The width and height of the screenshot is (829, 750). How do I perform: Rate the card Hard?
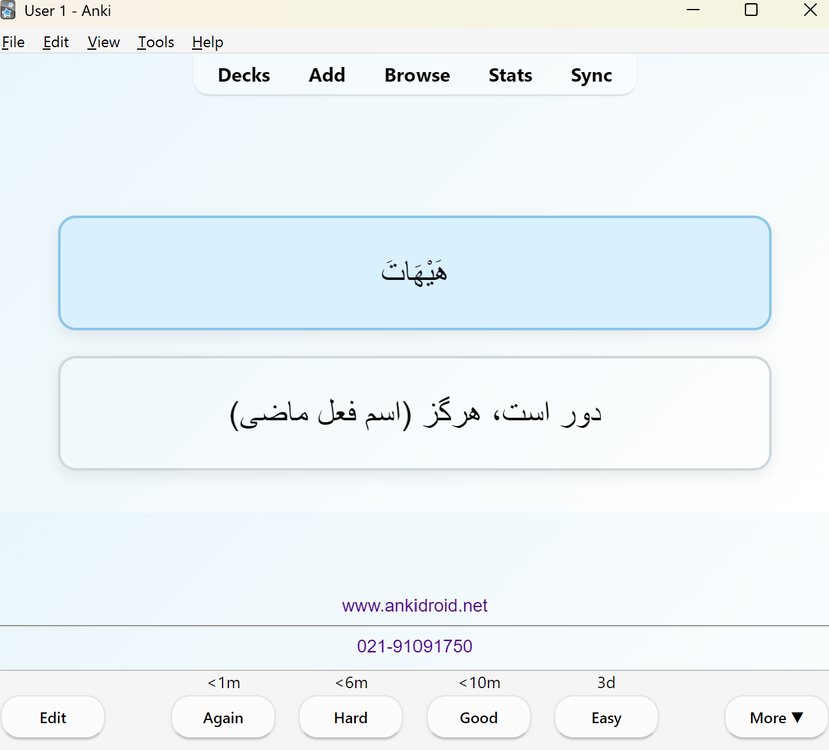pos(351,717)
